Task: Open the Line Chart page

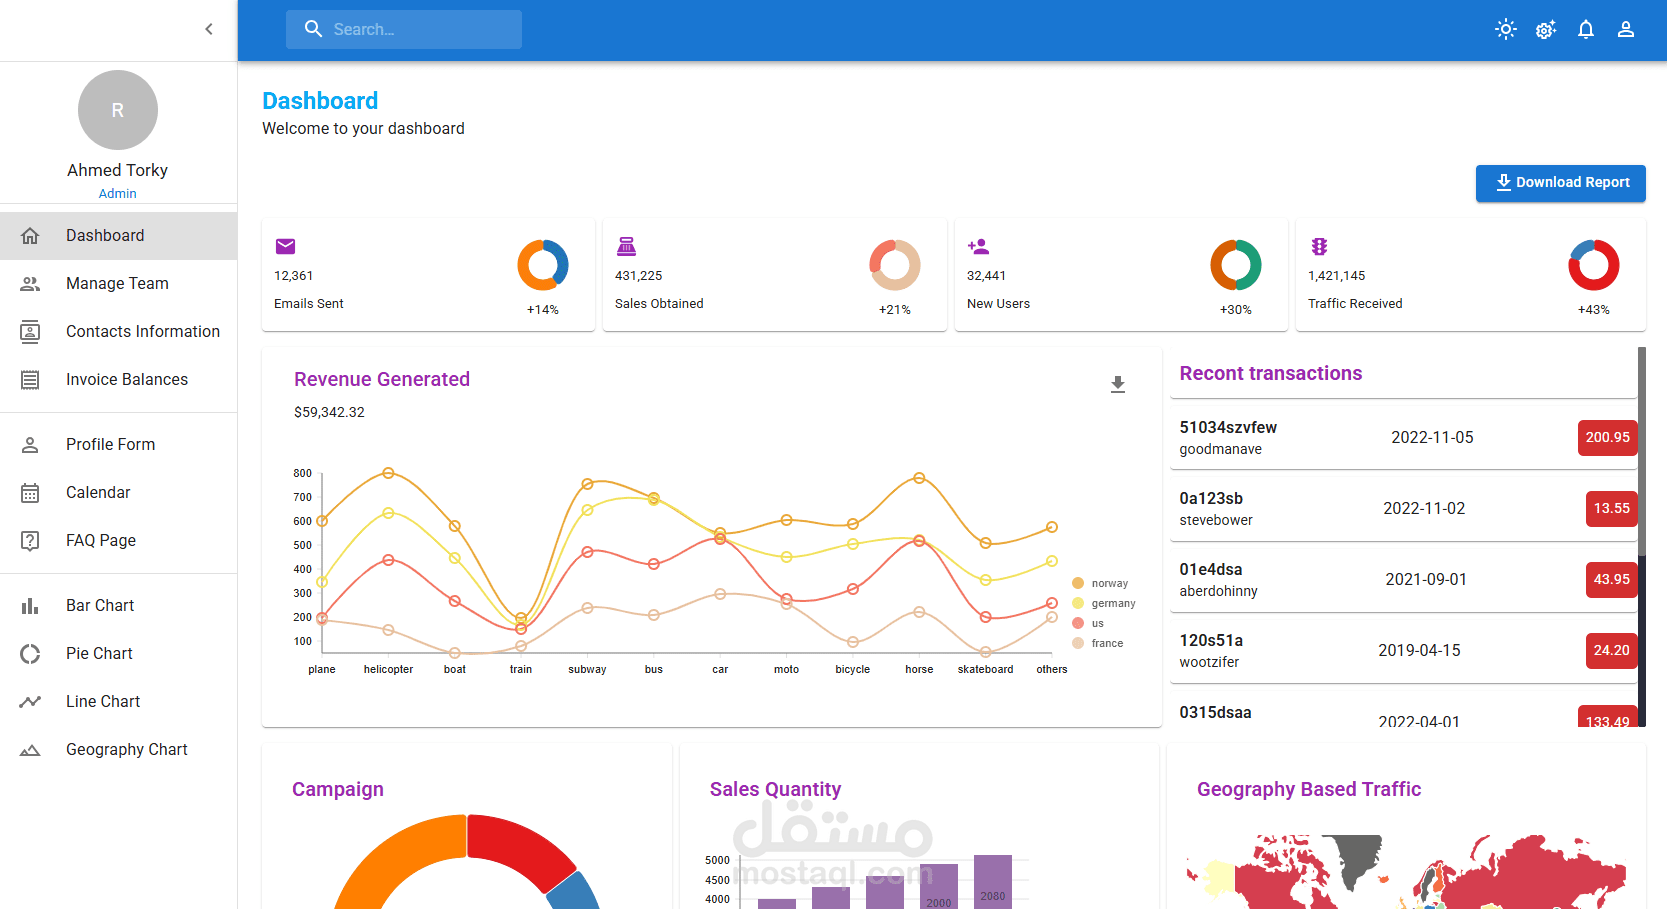Action: [118, 701]
